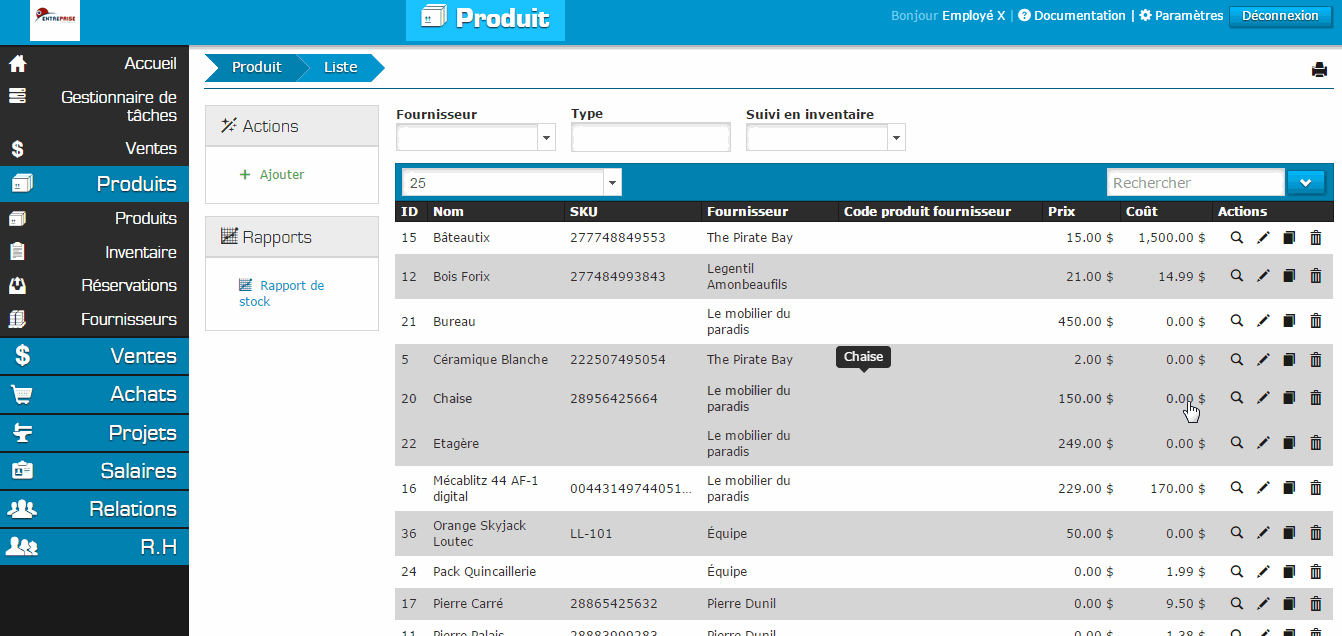1342x636 pixels.
Task: Duplicate the Pack Quincaillerie product
Action: 1289,572
